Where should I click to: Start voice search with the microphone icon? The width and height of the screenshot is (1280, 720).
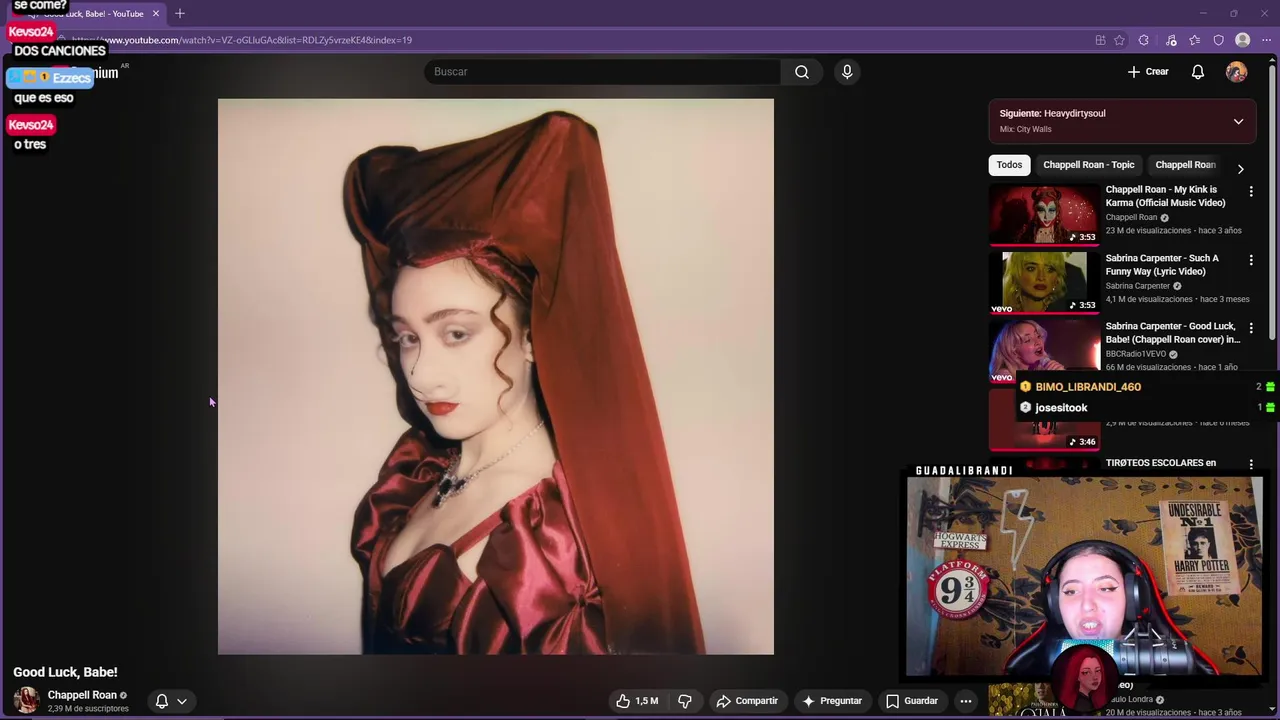point(847,72)
